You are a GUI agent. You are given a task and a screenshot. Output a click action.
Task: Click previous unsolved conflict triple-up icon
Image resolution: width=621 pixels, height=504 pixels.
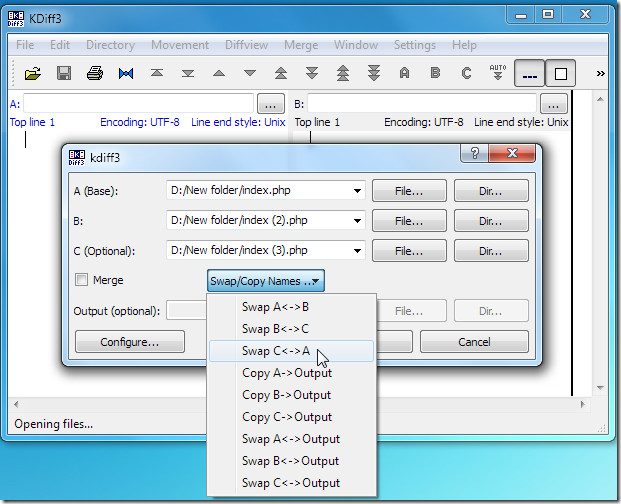click(x=343, y=73)
